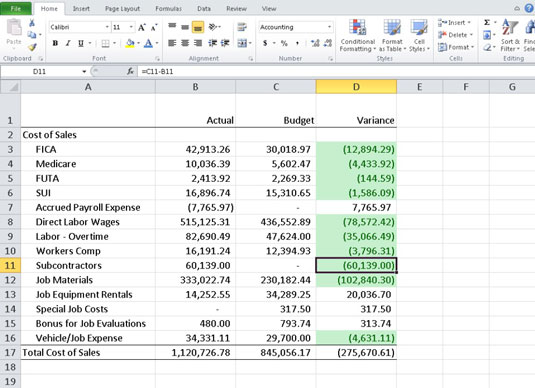Switch to the View tab
The image size is (535, 388).
(x=269, y=9)
